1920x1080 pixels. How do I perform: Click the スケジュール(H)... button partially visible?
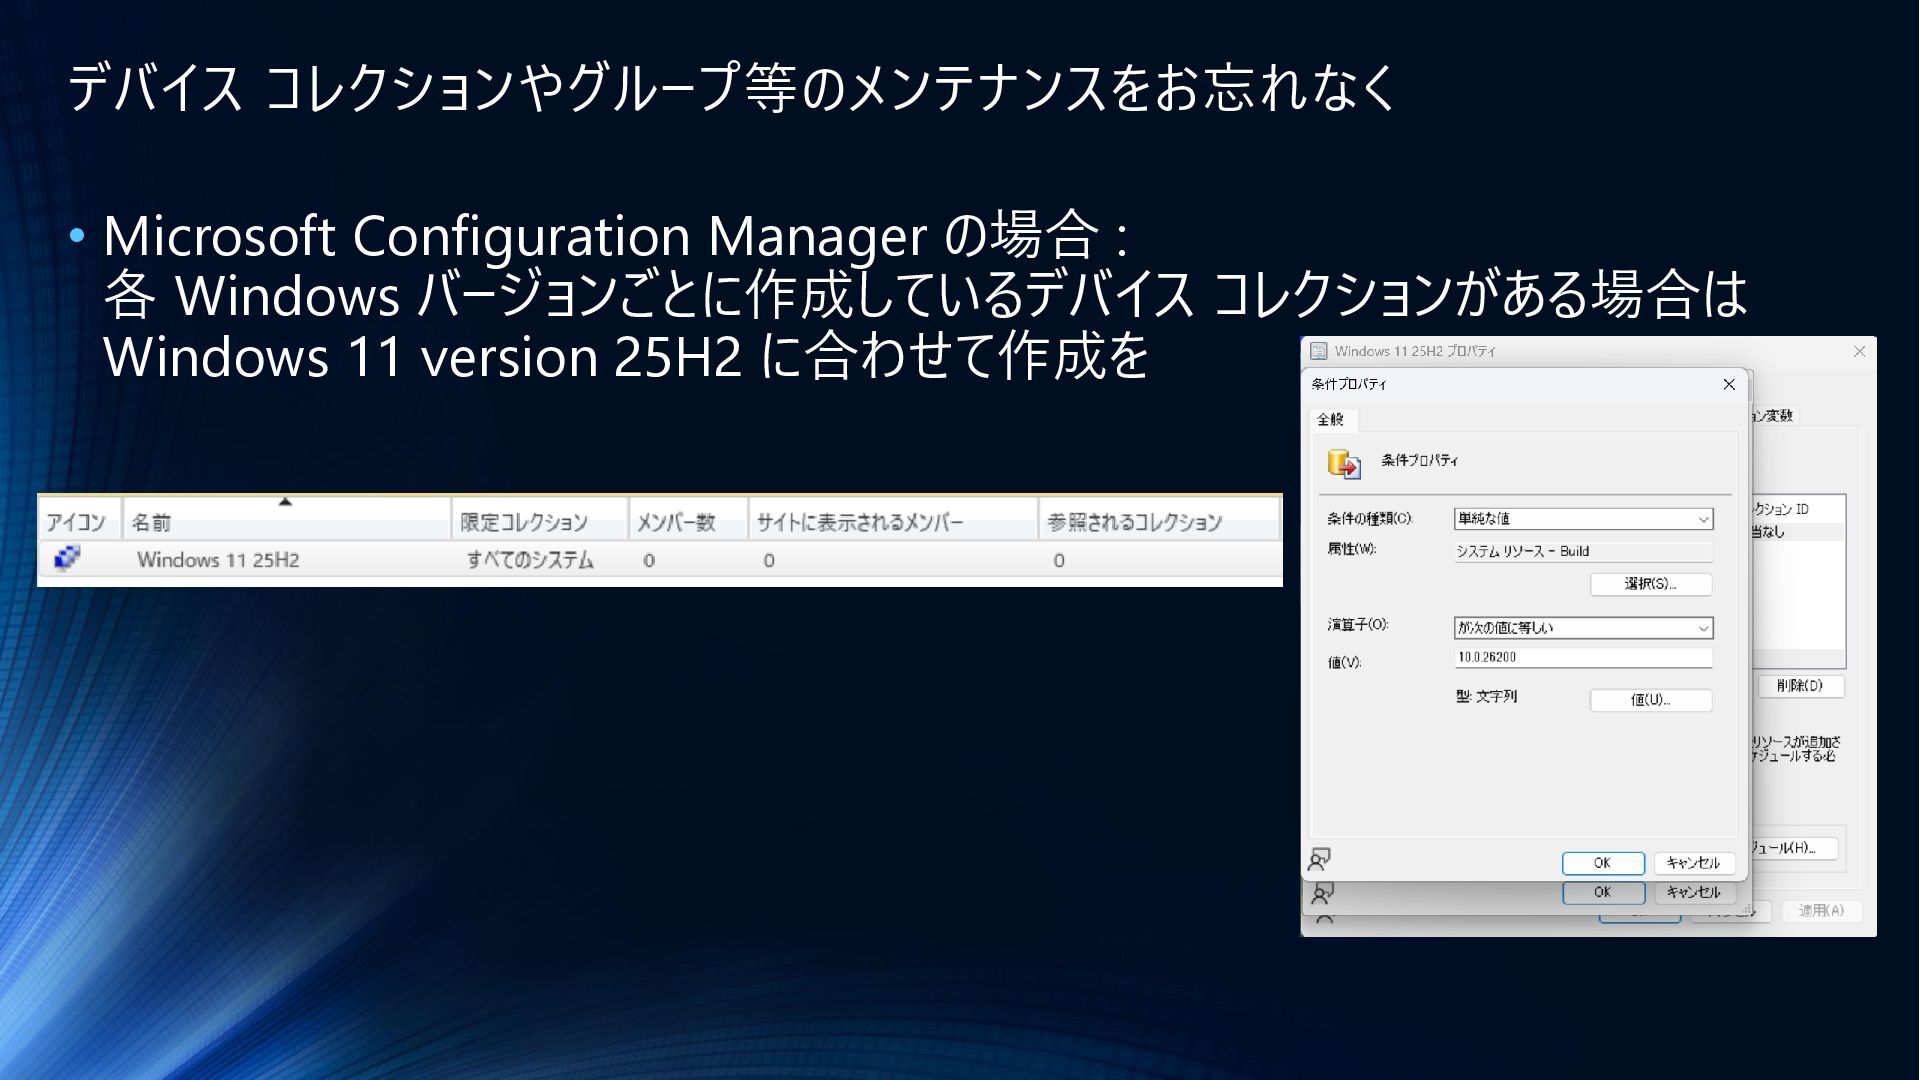pos(1795,848)
